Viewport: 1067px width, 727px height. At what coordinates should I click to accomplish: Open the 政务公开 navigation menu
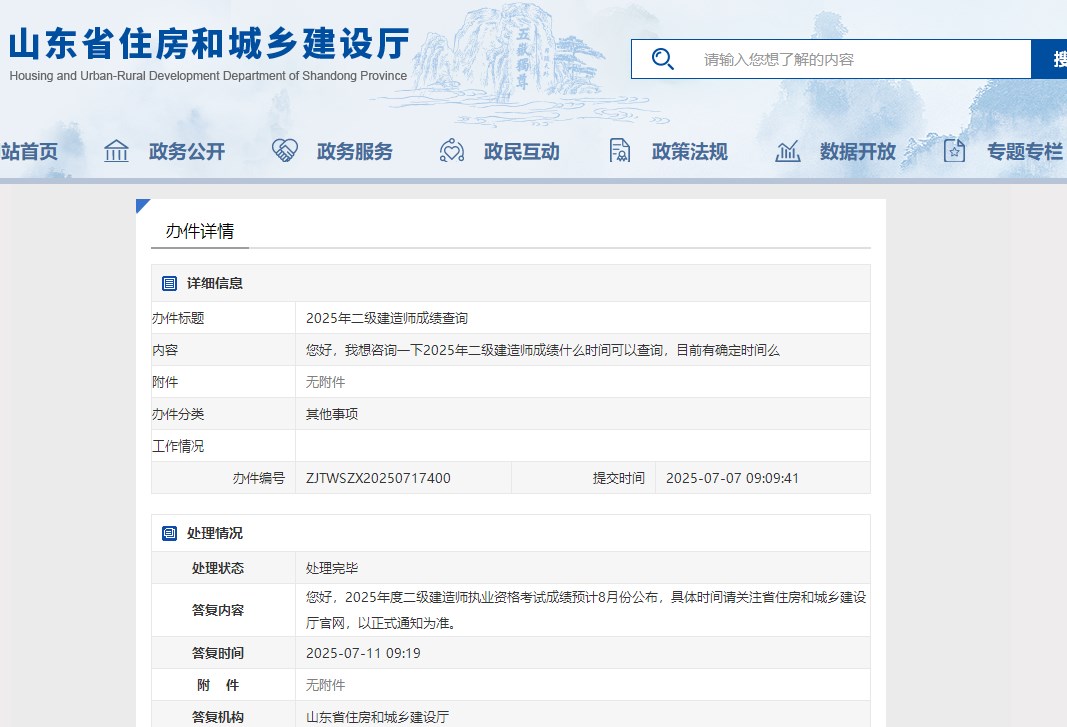187,152
